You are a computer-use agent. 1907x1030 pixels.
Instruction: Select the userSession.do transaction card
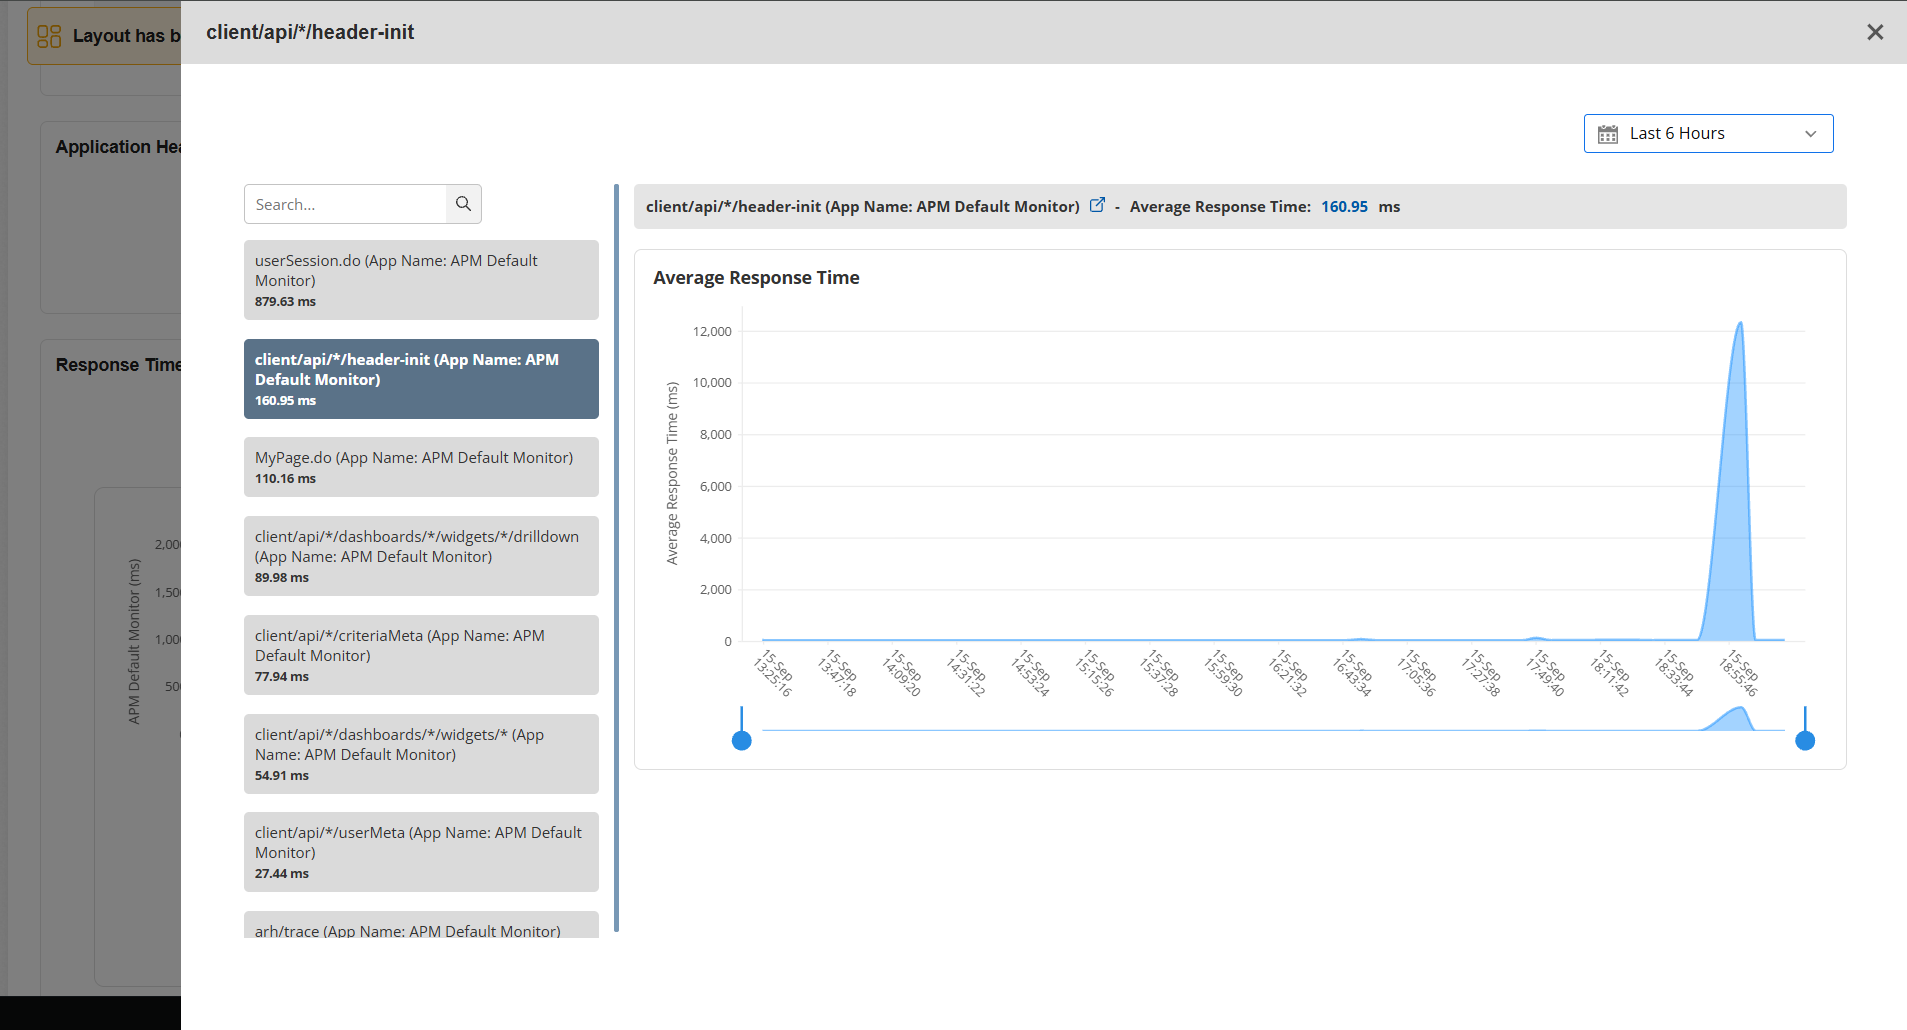(x=421, y=280)
